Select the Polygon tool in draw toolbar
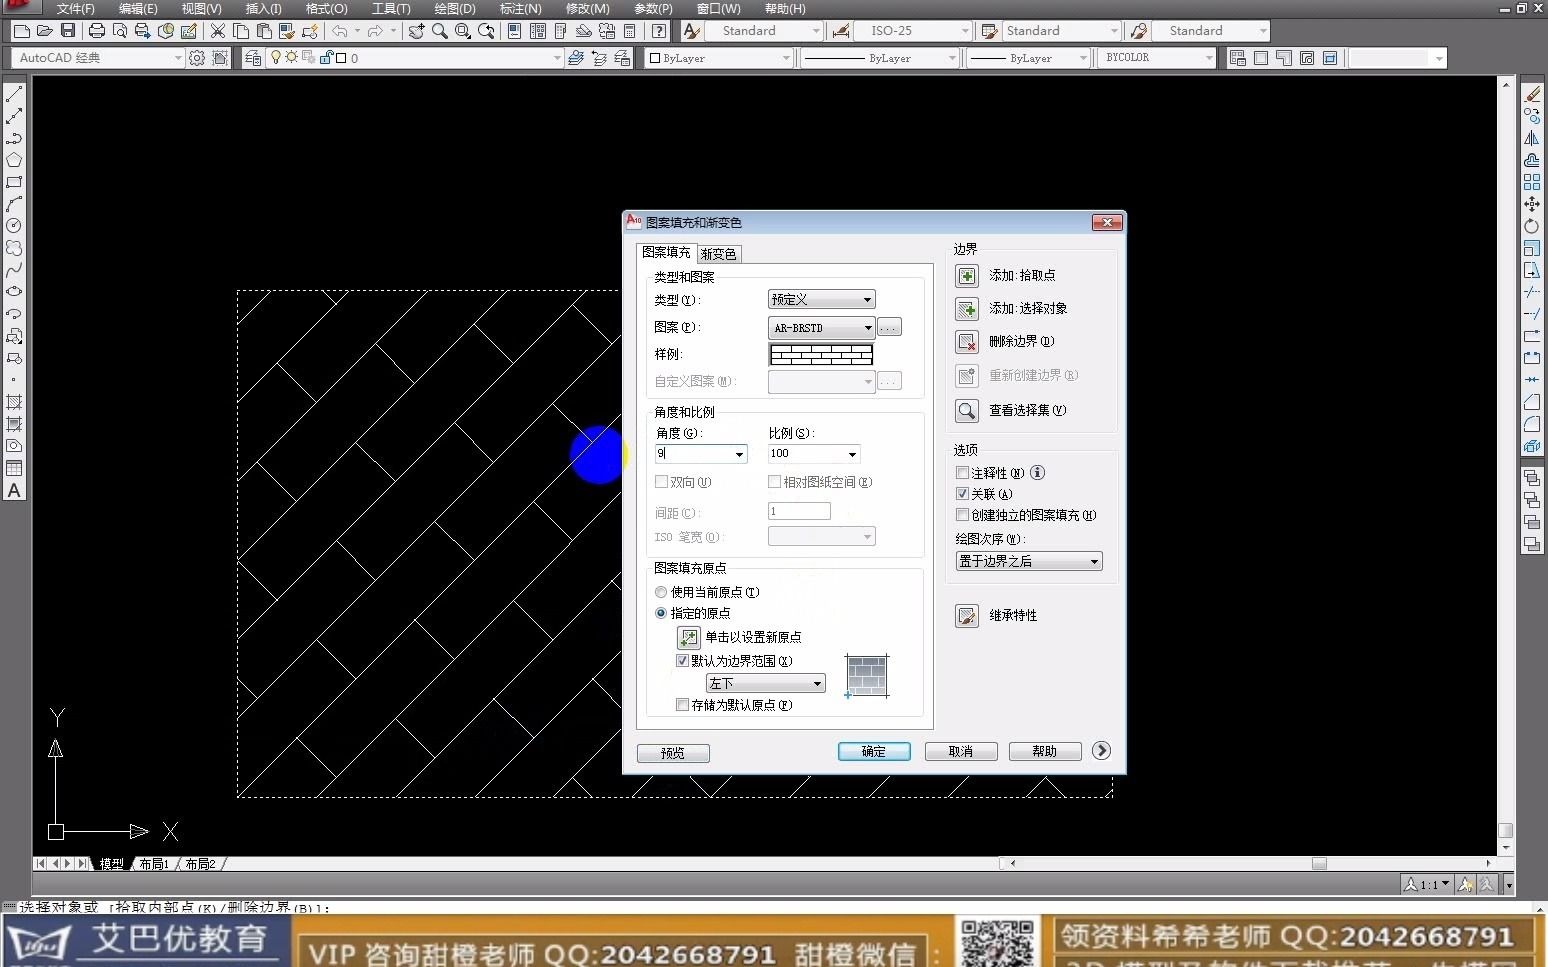This screenshot has height=967, width=1548. 14,160
